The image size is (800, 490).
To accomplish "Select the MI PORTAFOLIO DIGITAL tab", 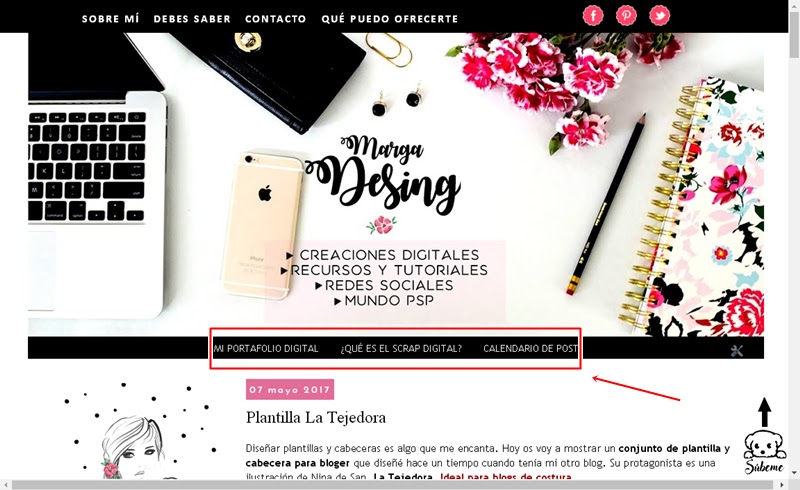I will point(266,349).
